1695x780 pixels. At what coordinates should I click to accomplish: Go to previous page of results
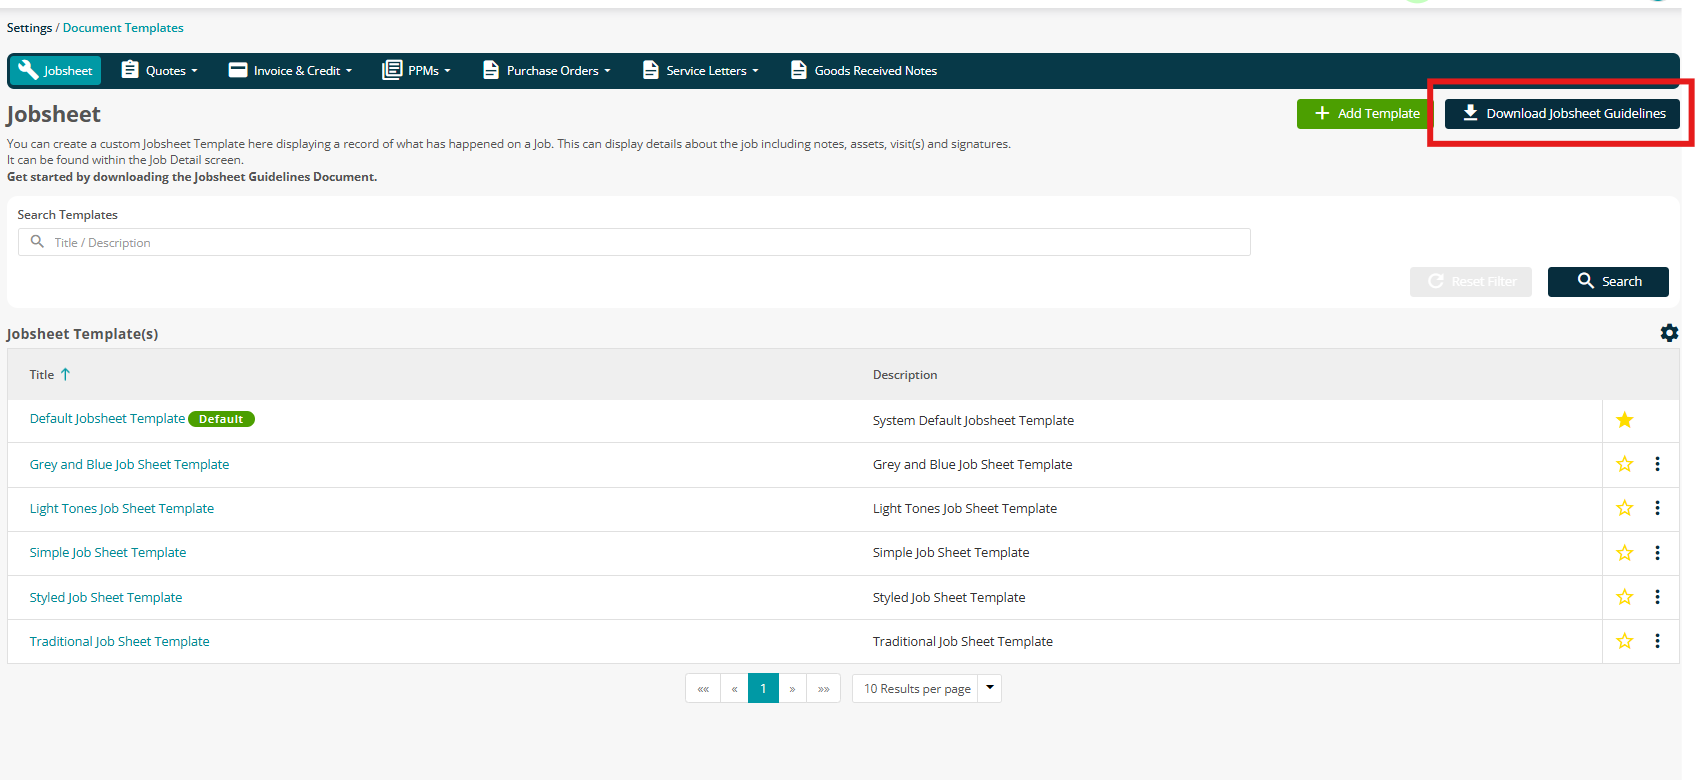point(734,689)
